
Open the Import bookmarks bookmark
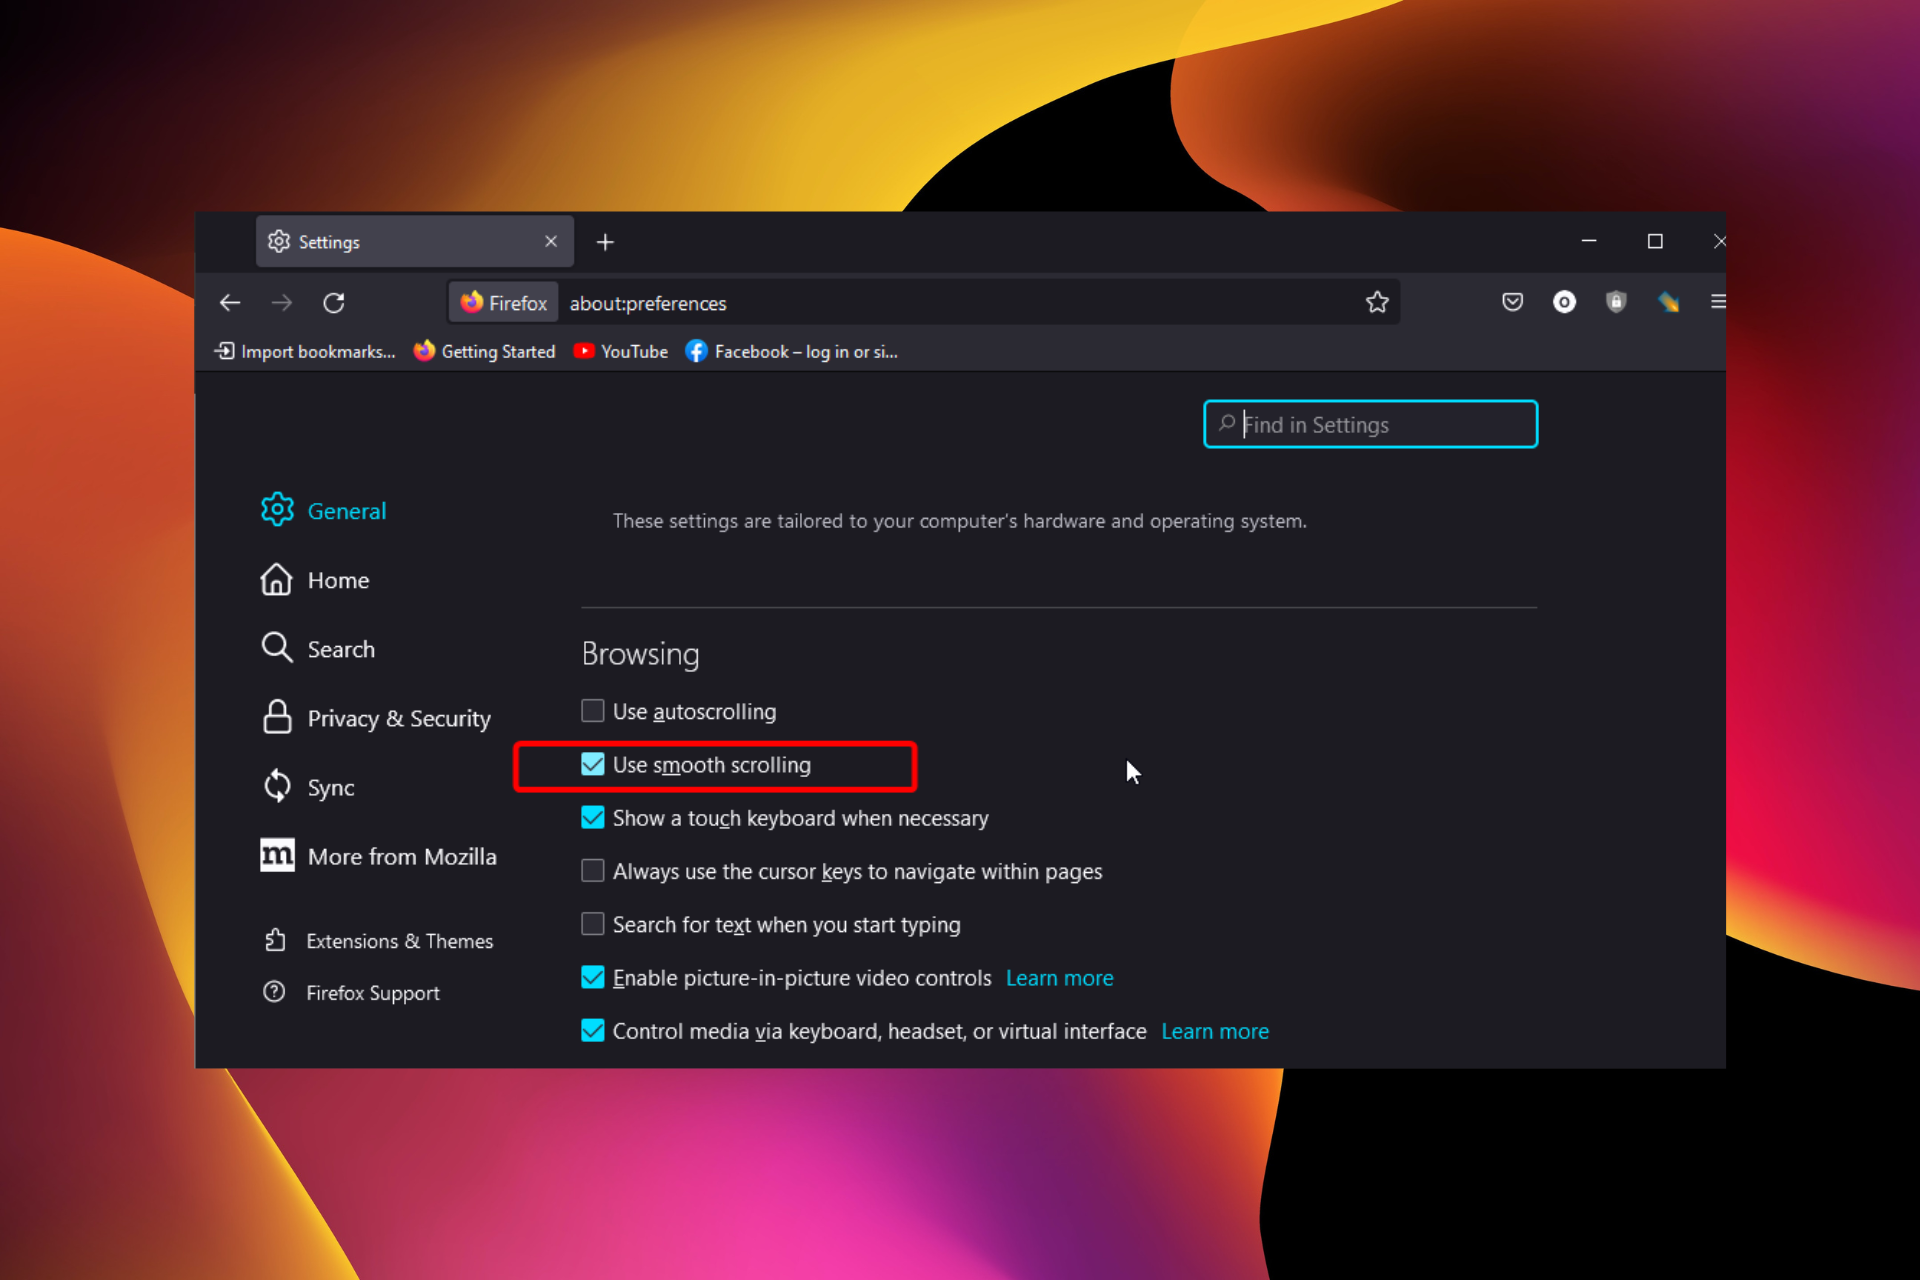tap(305, 352)
